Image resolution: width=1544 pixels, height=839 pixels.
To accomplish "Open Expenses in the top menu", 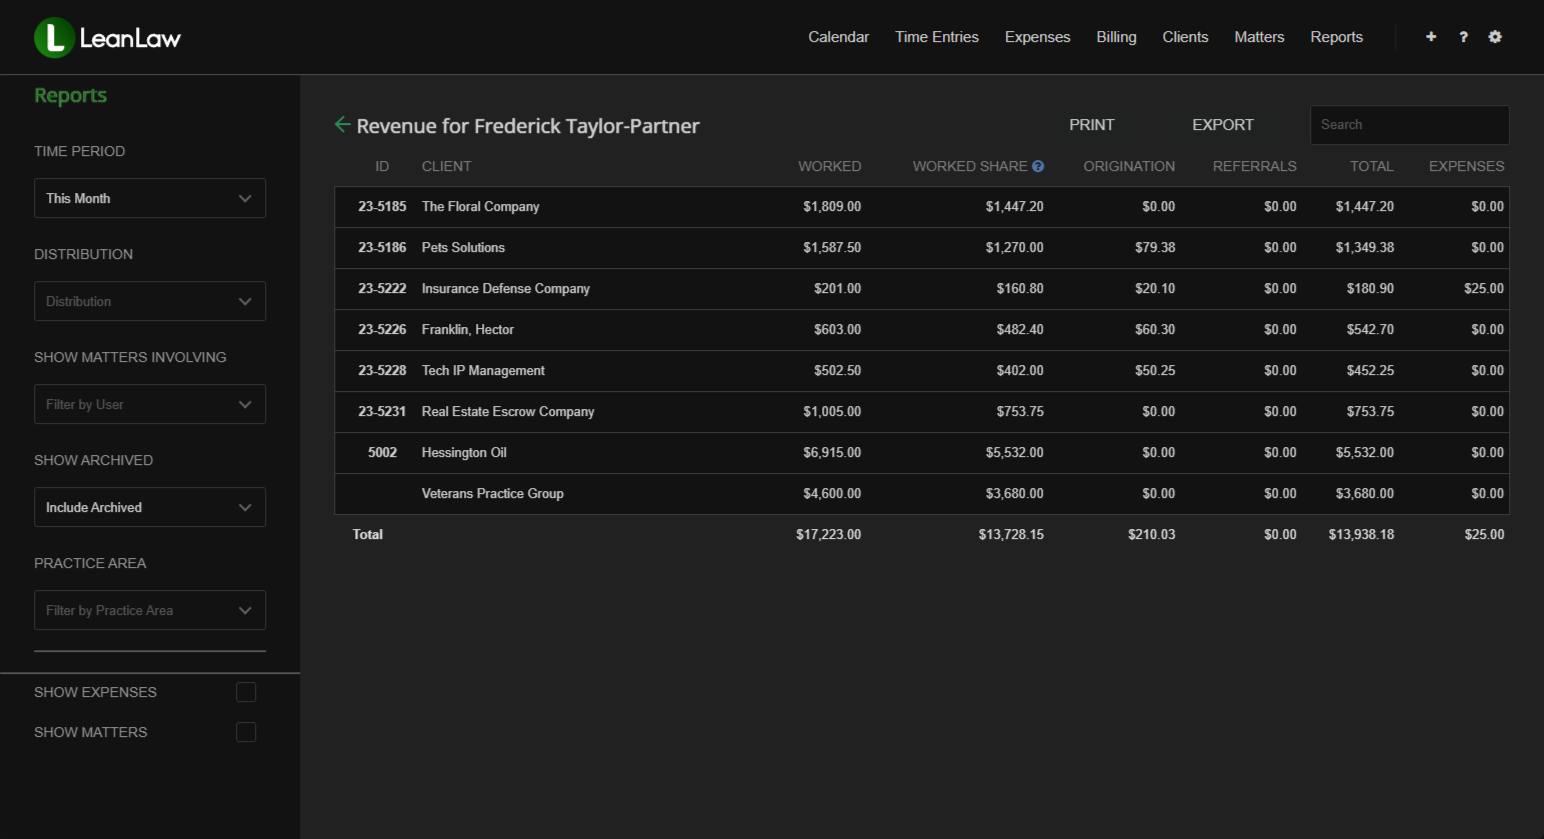I will [x=1037, y=37].
